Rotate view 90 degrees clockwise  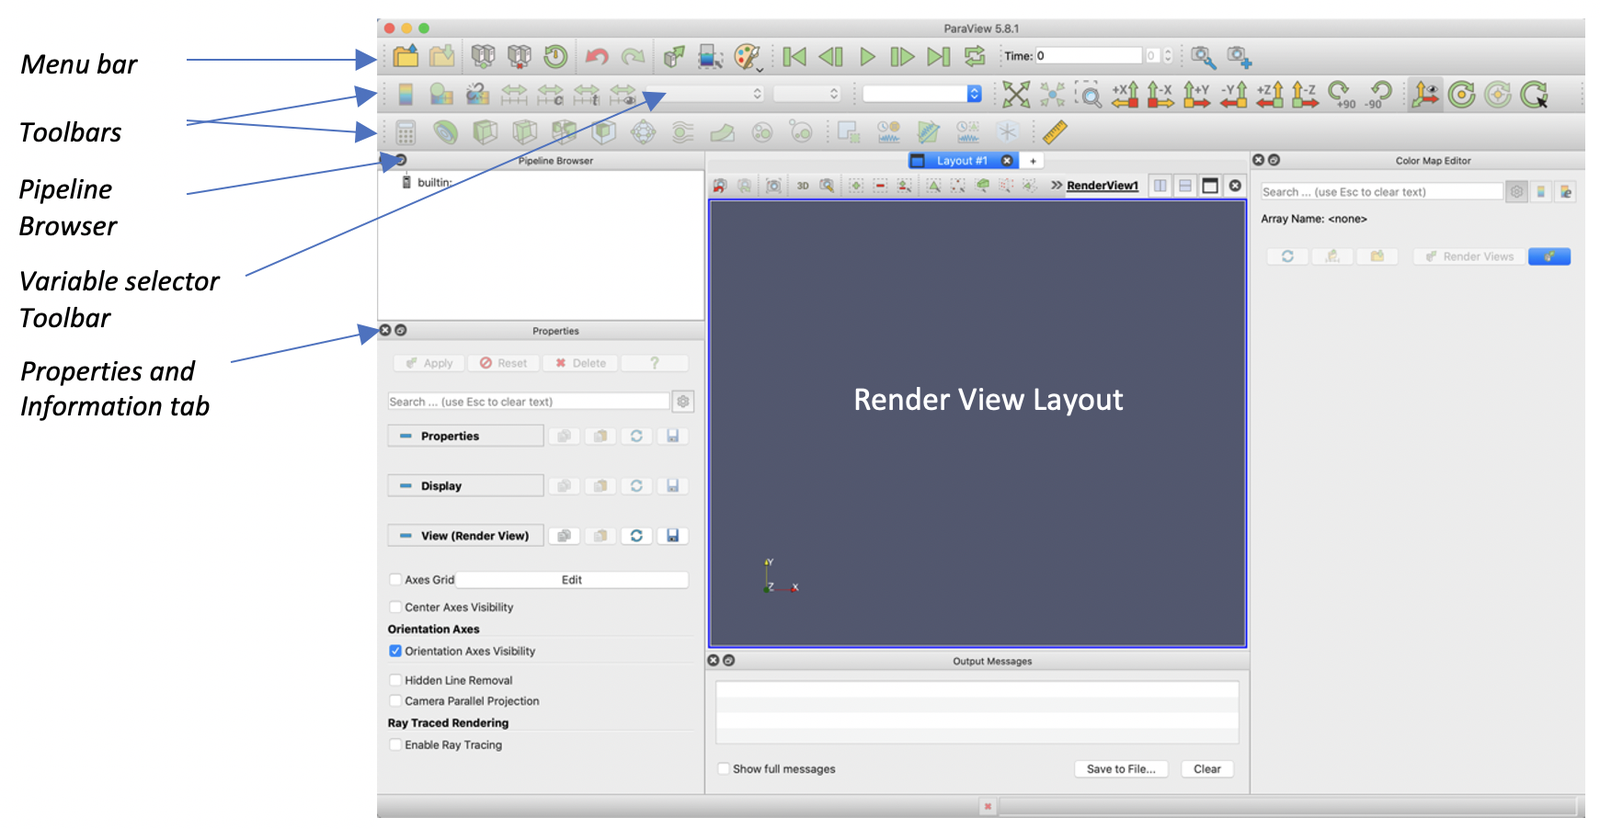[1341, 95]
